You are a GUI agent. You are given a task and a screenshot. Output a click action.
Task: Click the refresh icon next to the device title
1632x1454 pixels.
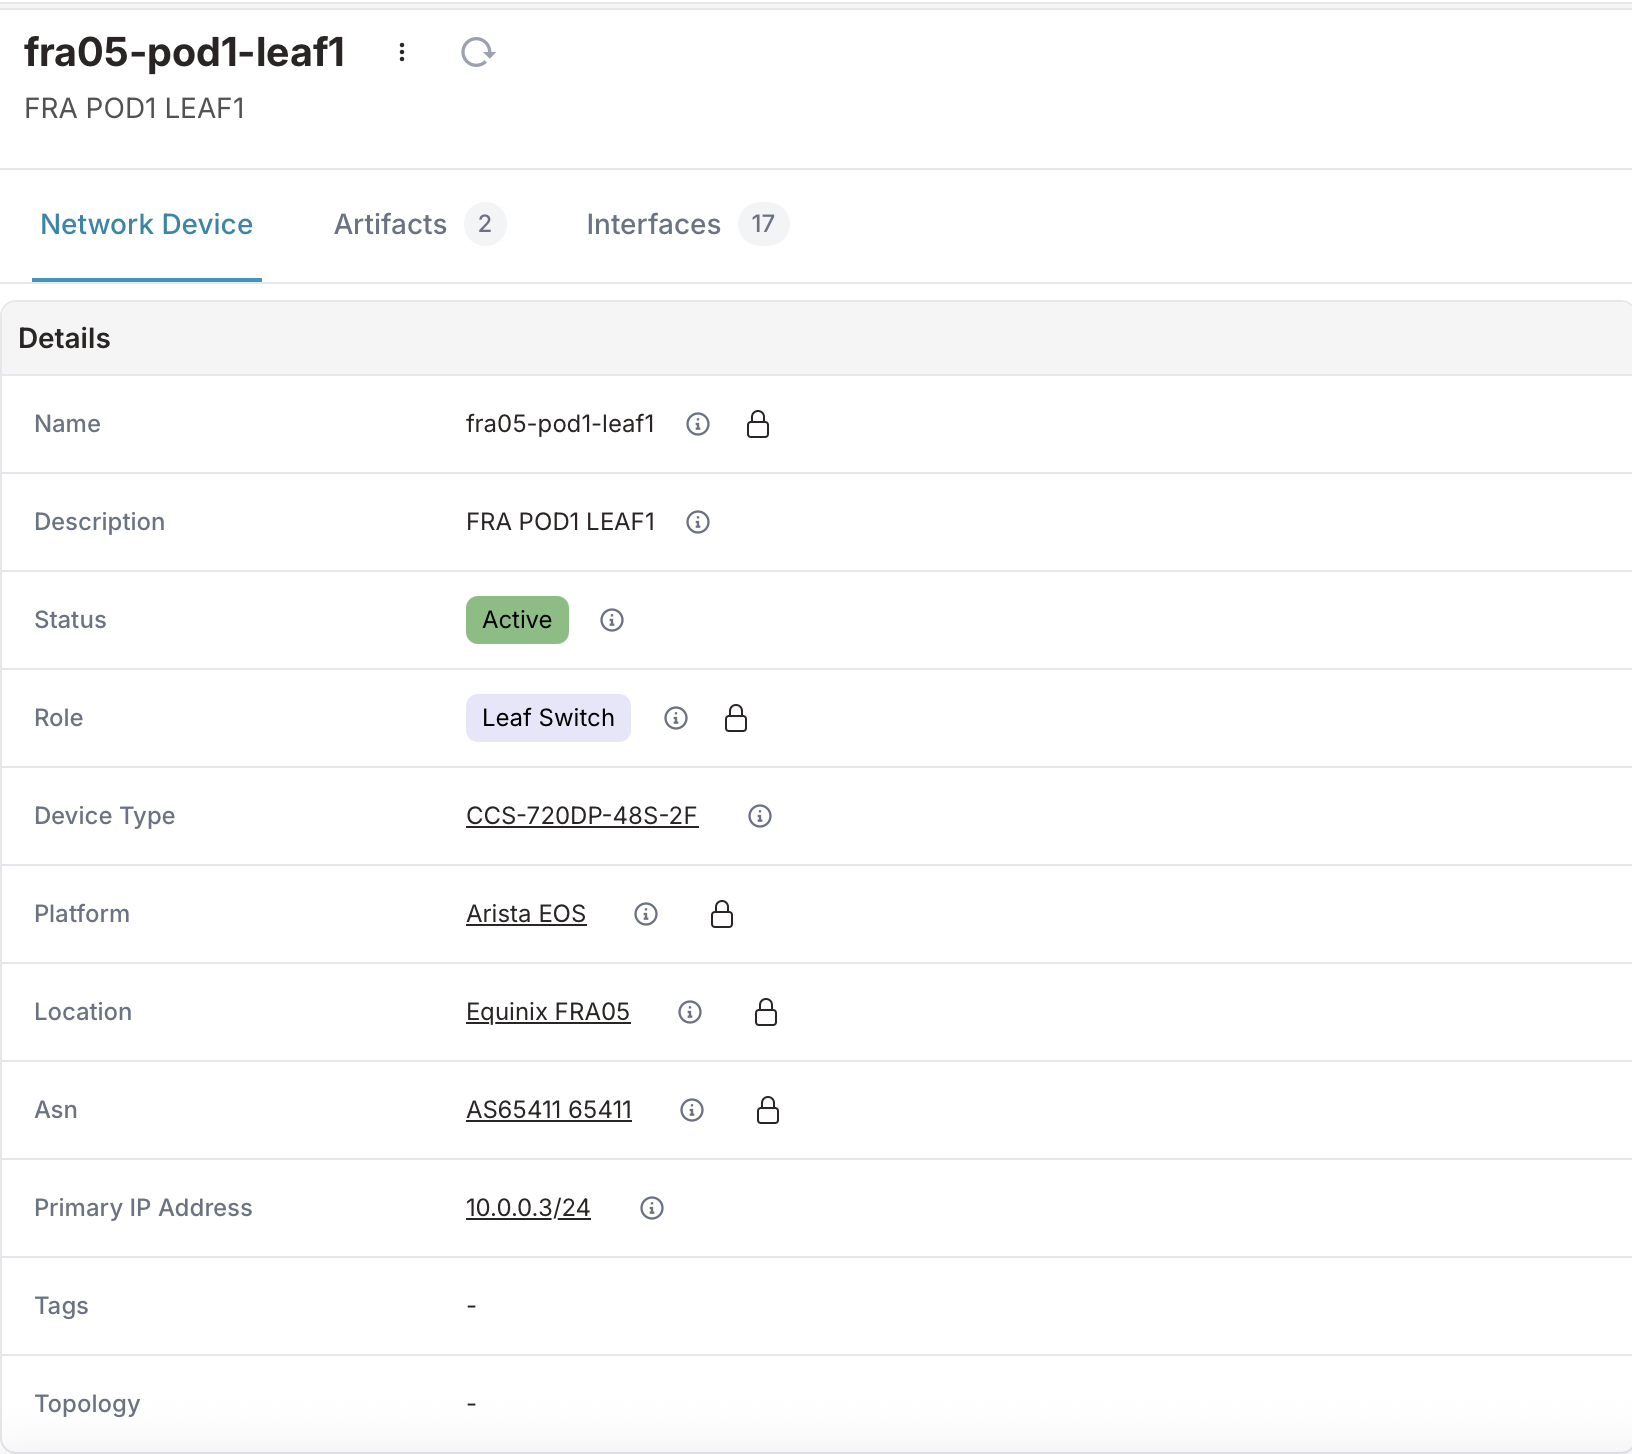click(x=478, y=52)
